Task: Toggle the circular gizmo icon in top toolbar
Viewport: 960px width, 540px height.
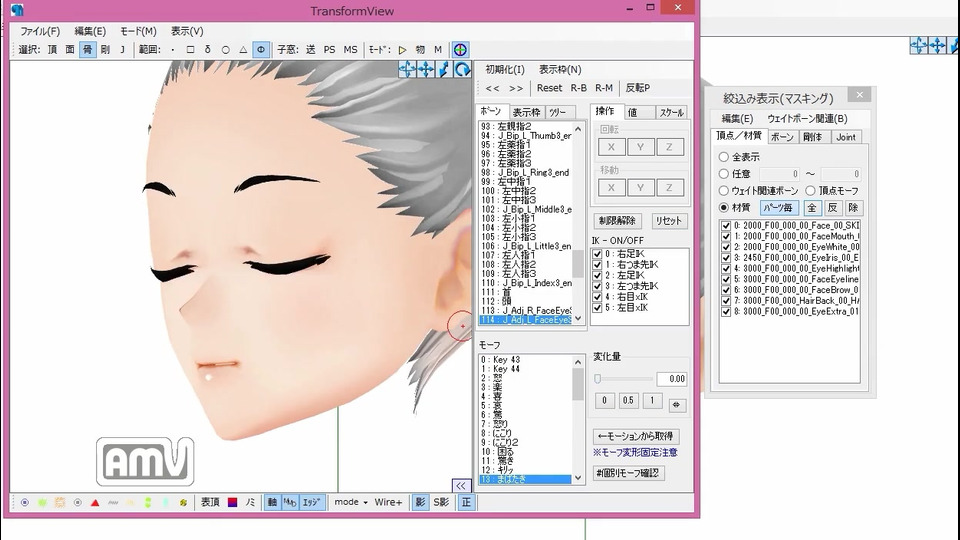Action: (x=459, y=49)
